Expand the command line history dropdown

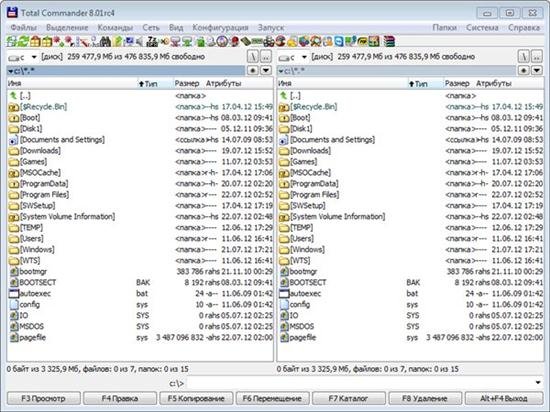(x=538, y=383)
